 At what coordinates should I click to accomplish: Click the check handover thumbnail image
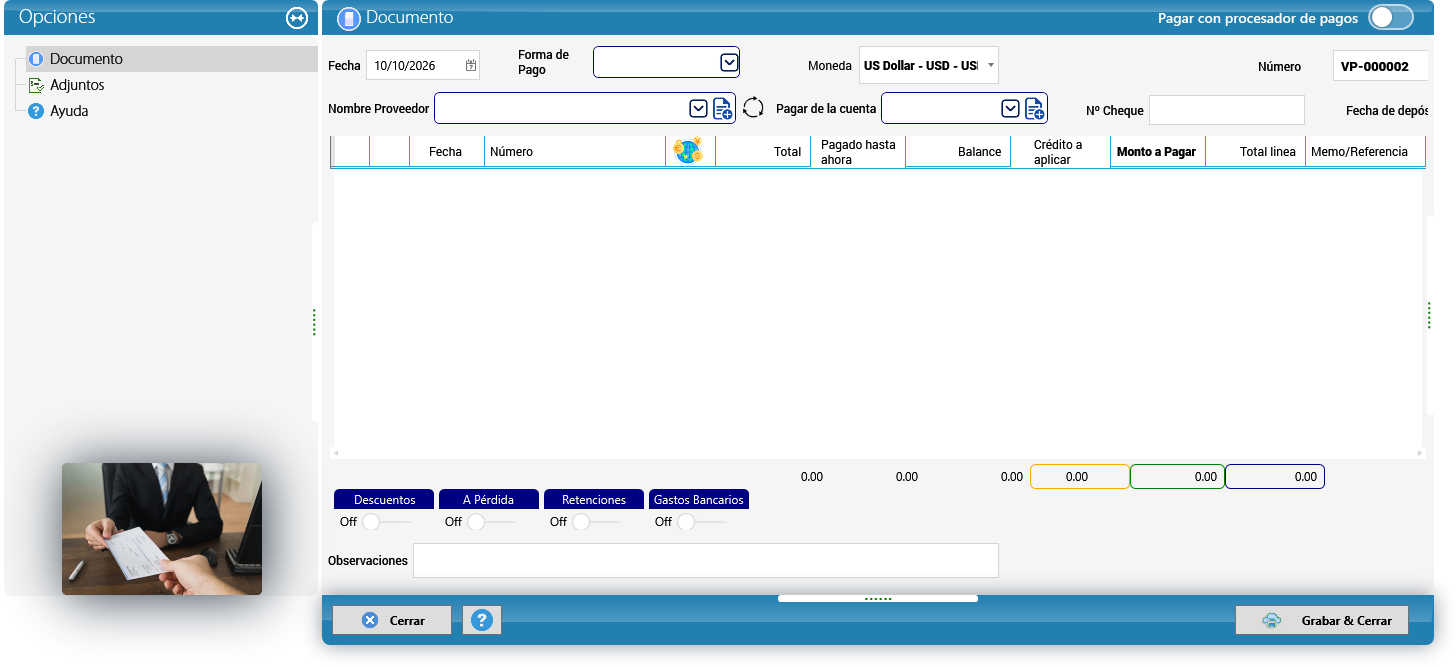pos(162,529)
